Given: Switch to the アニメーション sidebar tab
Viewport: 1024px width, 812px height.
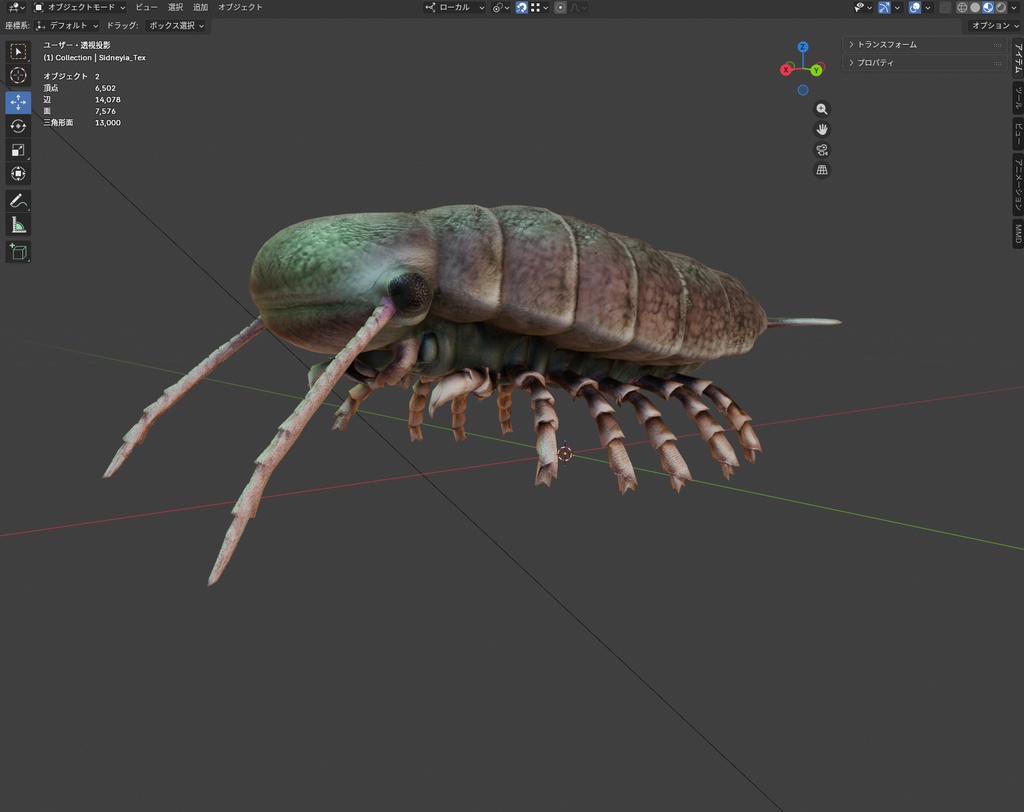Looking at the screenshot, I should (x=1017, y=185).
